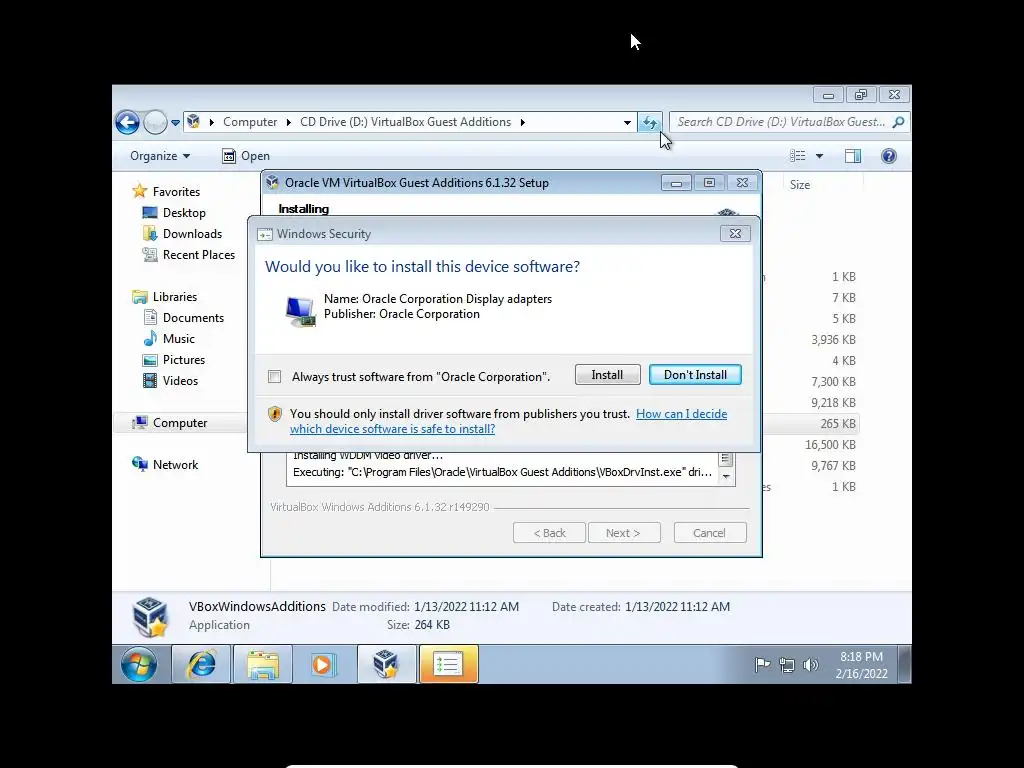This screenshot has height=768, width=1024.
Task: Select Computer in the address breadcrumb
Action: 250,122
